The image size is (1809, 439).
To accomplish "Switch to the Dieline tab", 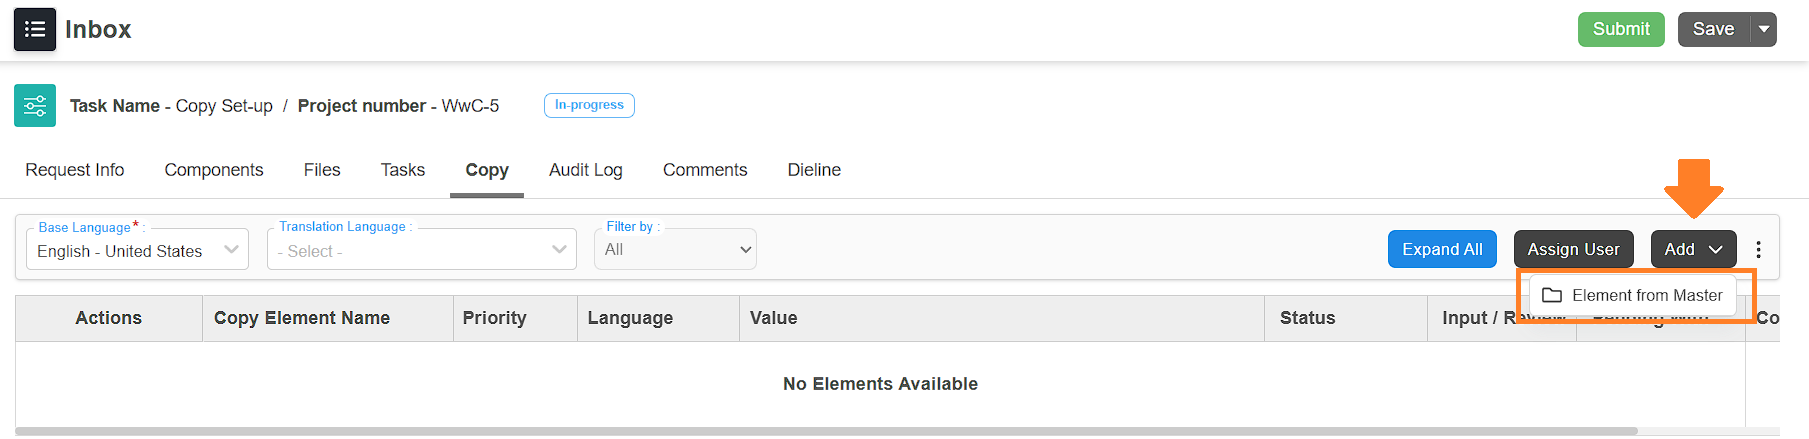I will coord(814,170).
